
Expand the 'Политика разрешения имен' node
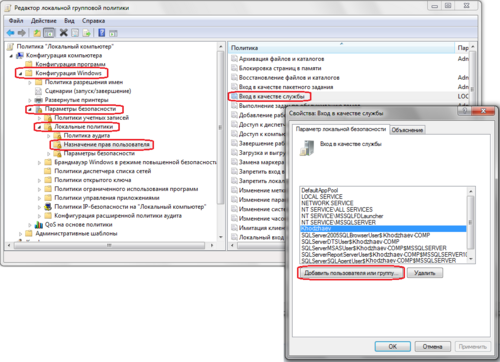pyautogui.click(x=30, y=82)
